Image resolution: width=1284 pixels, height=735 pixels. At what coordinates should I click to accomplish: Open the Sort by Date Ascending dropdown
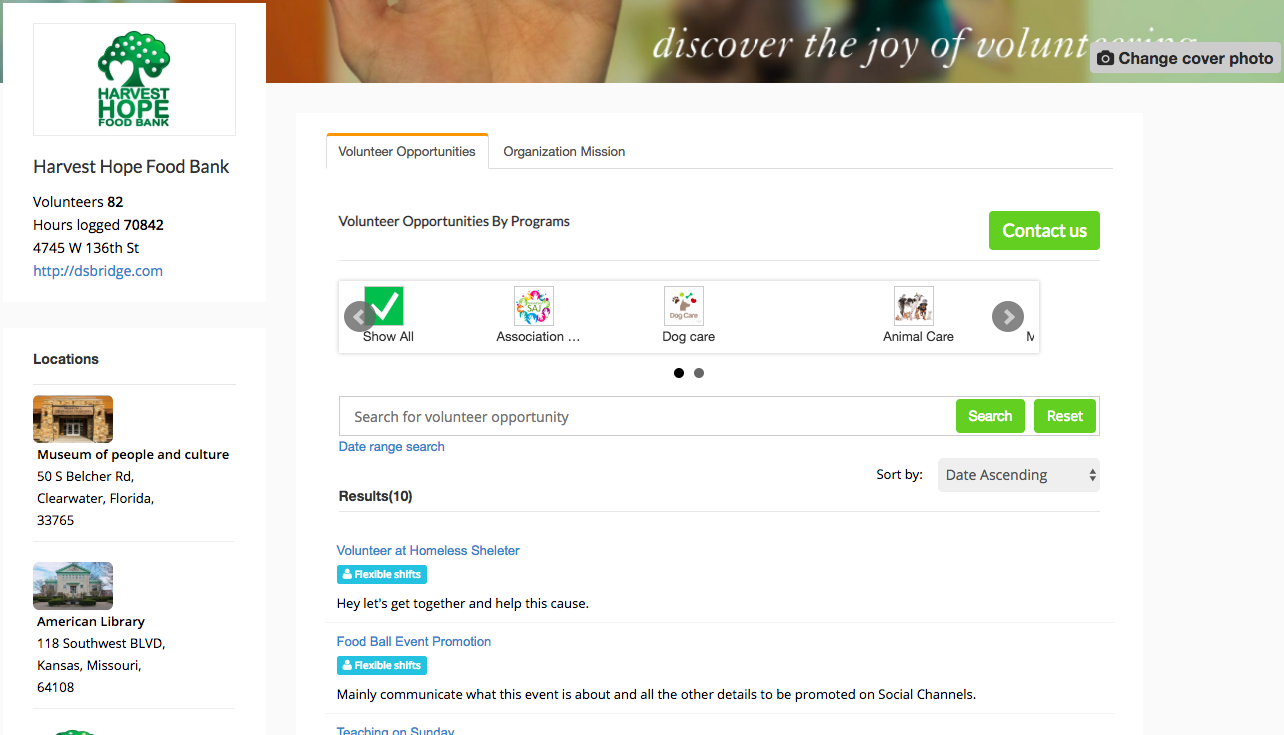pos(1018,475)
